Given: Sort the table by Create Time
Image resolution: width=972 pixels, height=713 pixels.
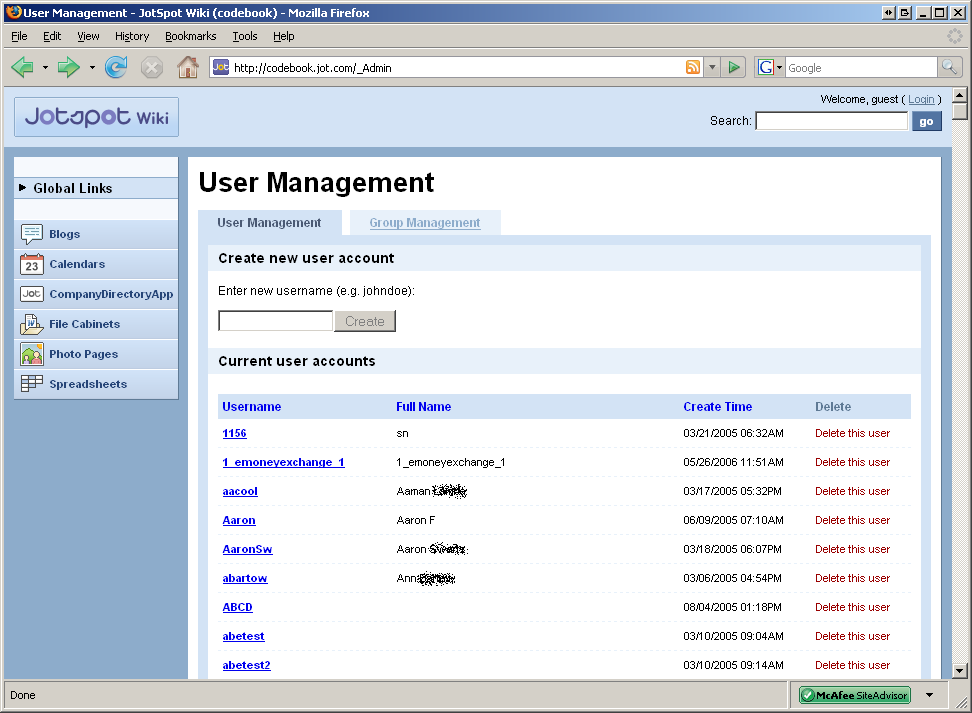Looking at the screenshot, I should point(718,407).
